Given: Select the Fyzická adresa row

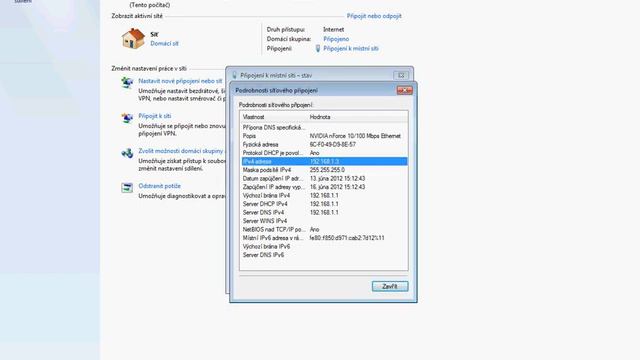Looking at the screenshot, I should (x=324, y=144).
